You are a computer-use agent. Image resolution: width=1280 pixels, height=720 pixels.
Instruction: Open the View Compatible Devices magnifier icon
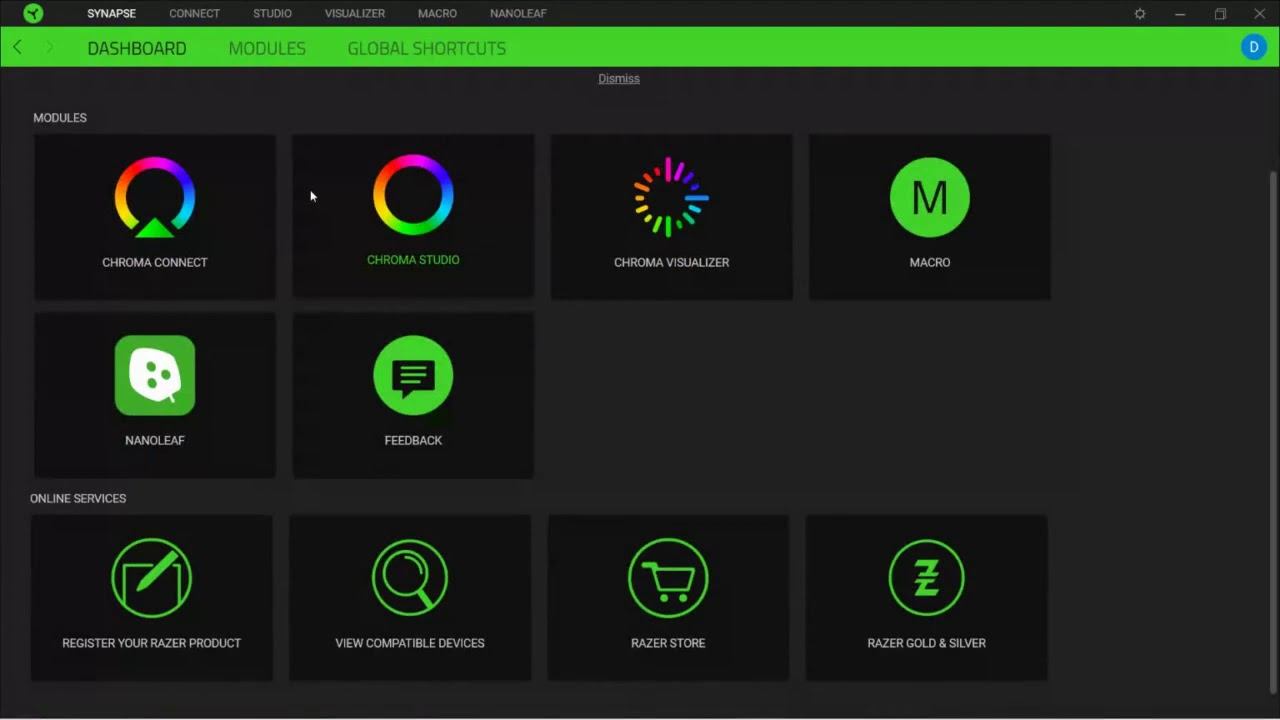pos(410,577)
